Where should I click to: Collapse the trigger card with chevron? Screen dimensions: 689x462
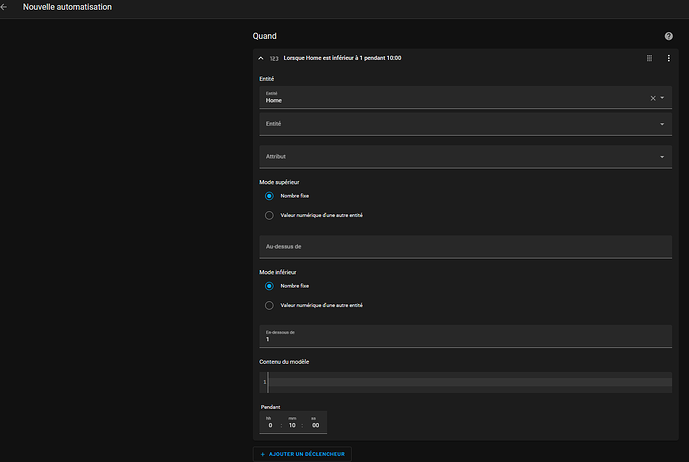pyautogui.click(x=261, y=59)
